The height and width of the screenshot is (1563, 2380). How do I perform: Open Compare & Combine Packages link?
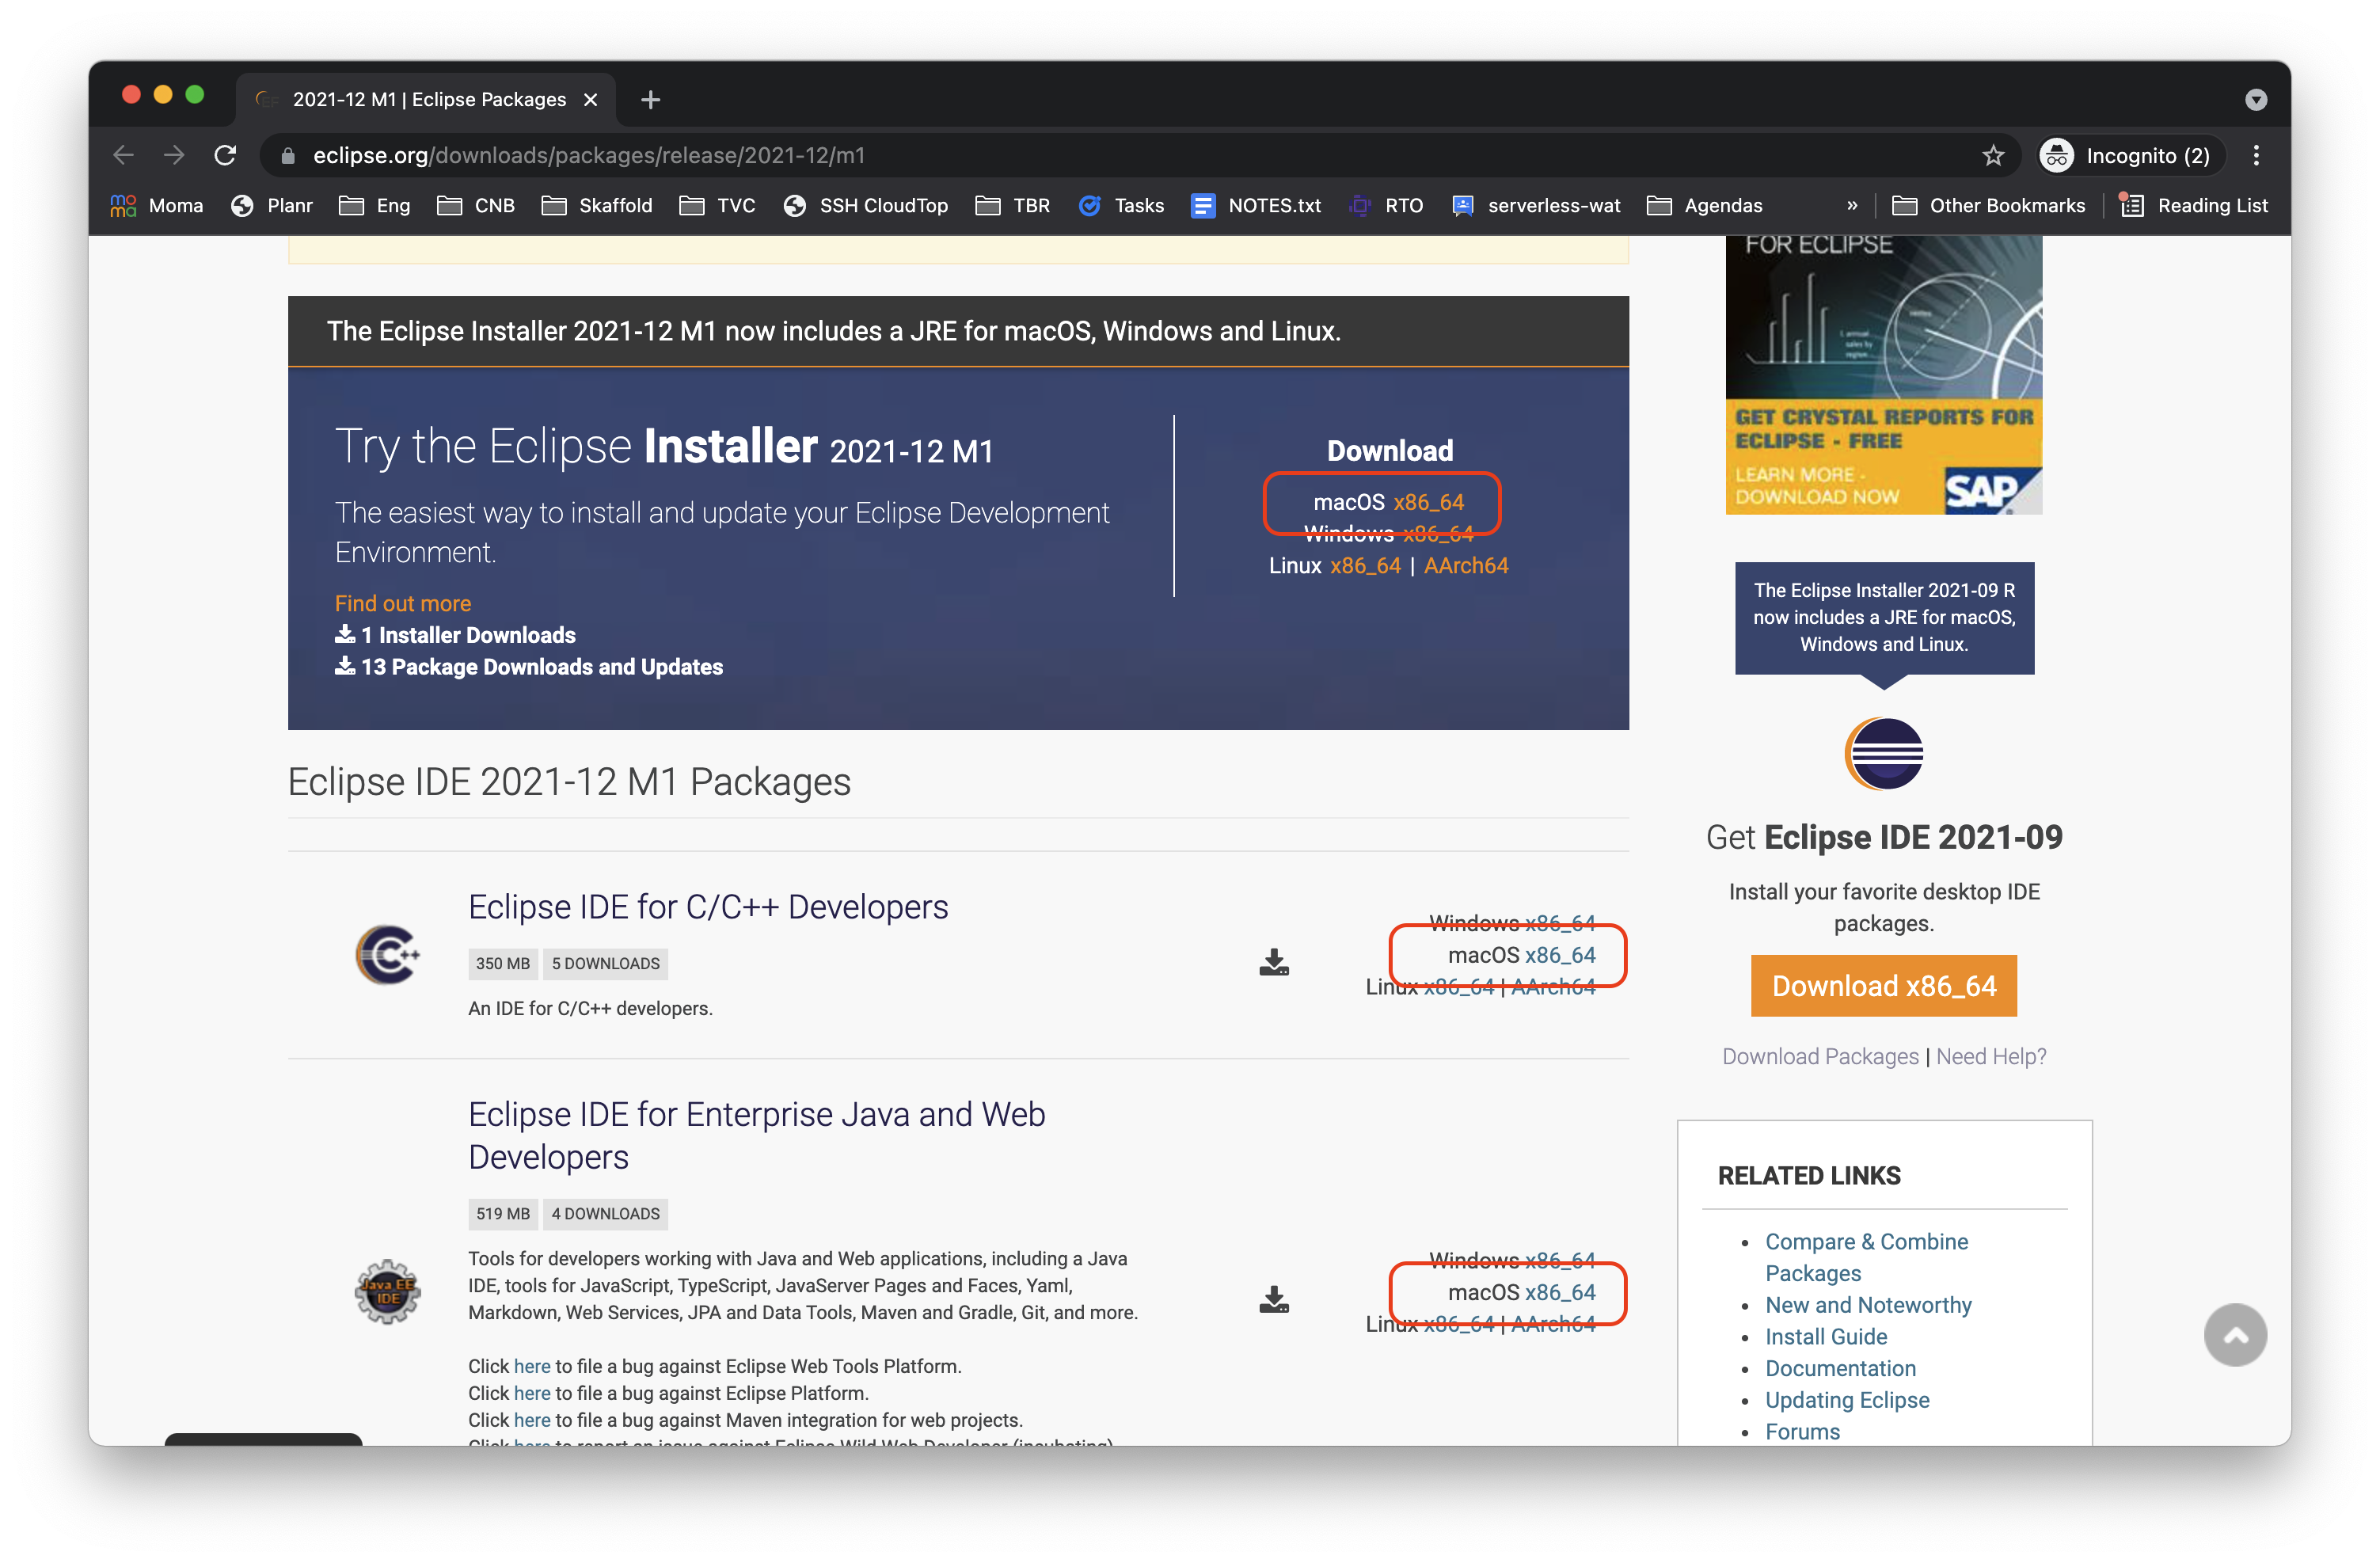pos(1866,1257)
